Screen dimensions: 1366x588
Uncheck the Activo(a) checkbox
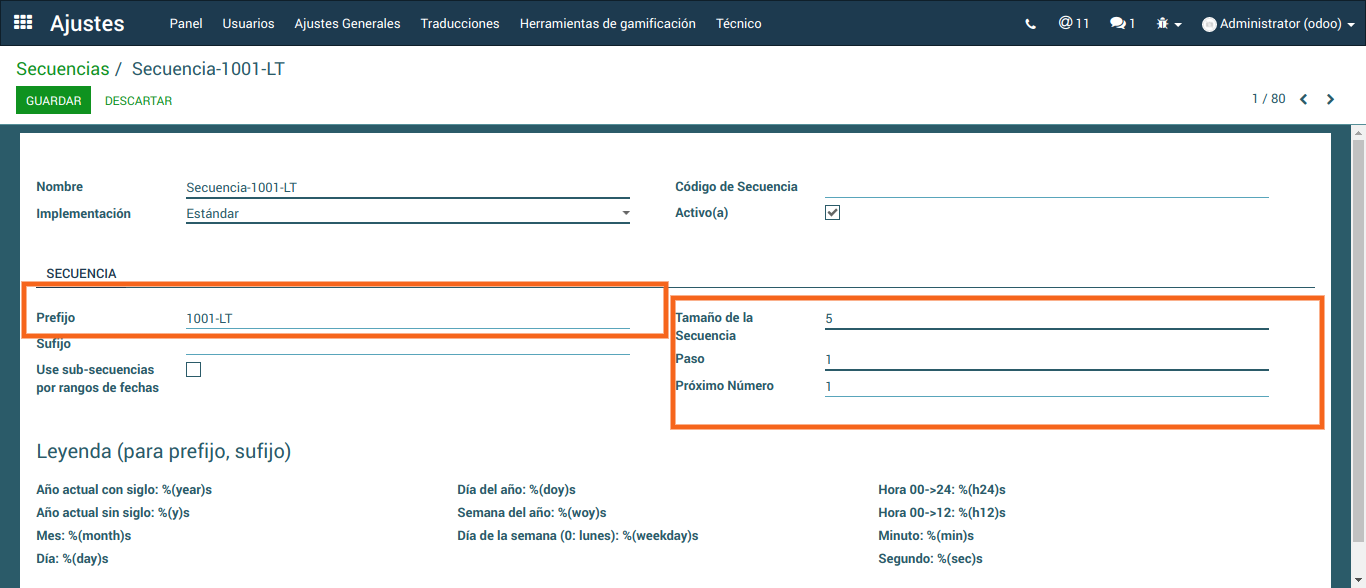coord(832,213)
